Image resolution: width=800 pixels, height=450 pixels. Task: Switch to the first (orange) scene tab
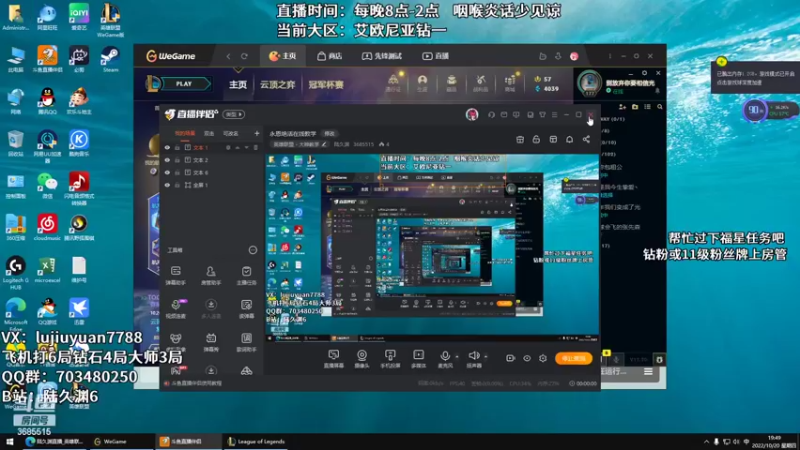(185, 133)
